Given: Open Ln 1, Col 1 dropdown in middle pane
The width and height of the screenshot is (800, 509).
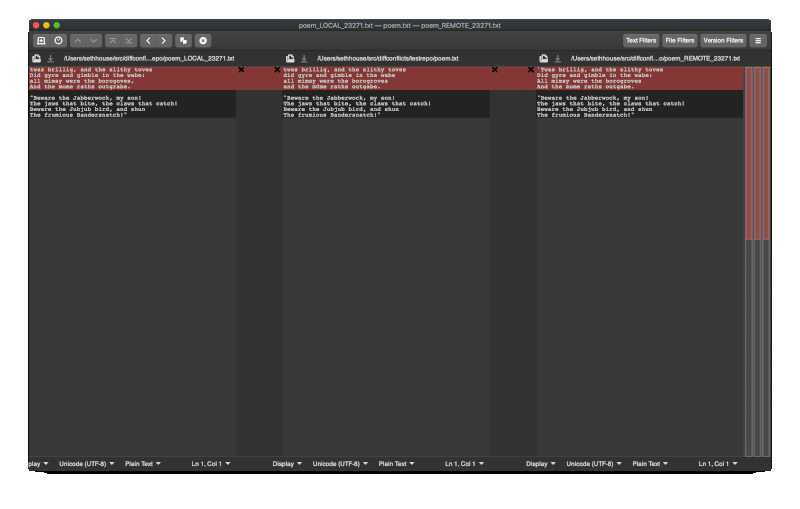Looking at the screenshot, I should pyautogui.click(x=464, y=464).
